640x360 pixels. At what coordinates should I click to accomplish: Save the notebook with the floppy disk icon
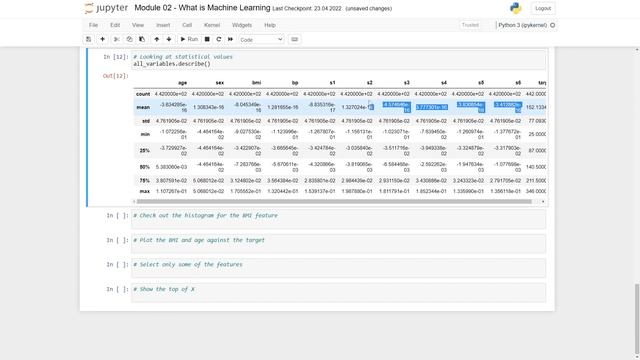coord(88,39)
